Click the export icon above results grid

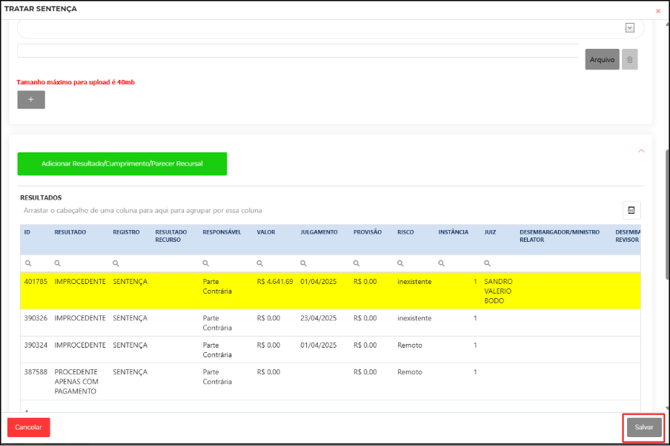631,210
